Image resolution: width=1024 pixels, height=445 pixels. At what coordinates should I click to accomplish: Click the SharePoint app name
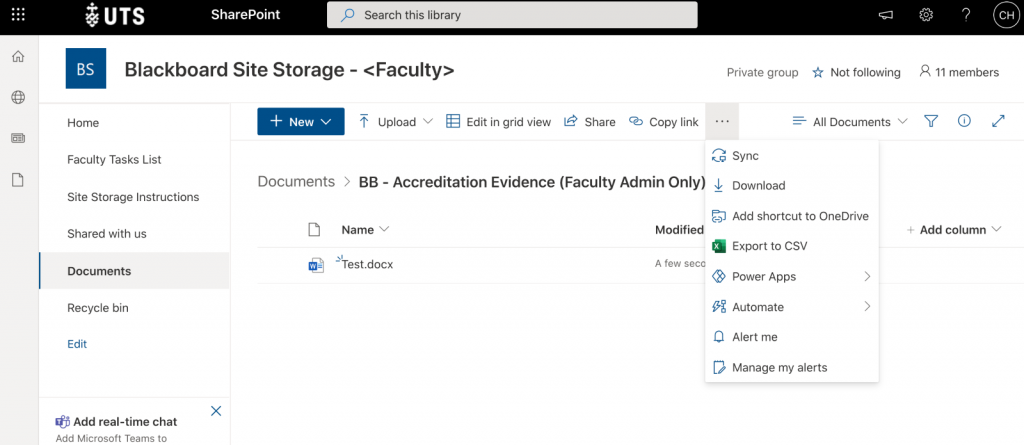point(246,14)
